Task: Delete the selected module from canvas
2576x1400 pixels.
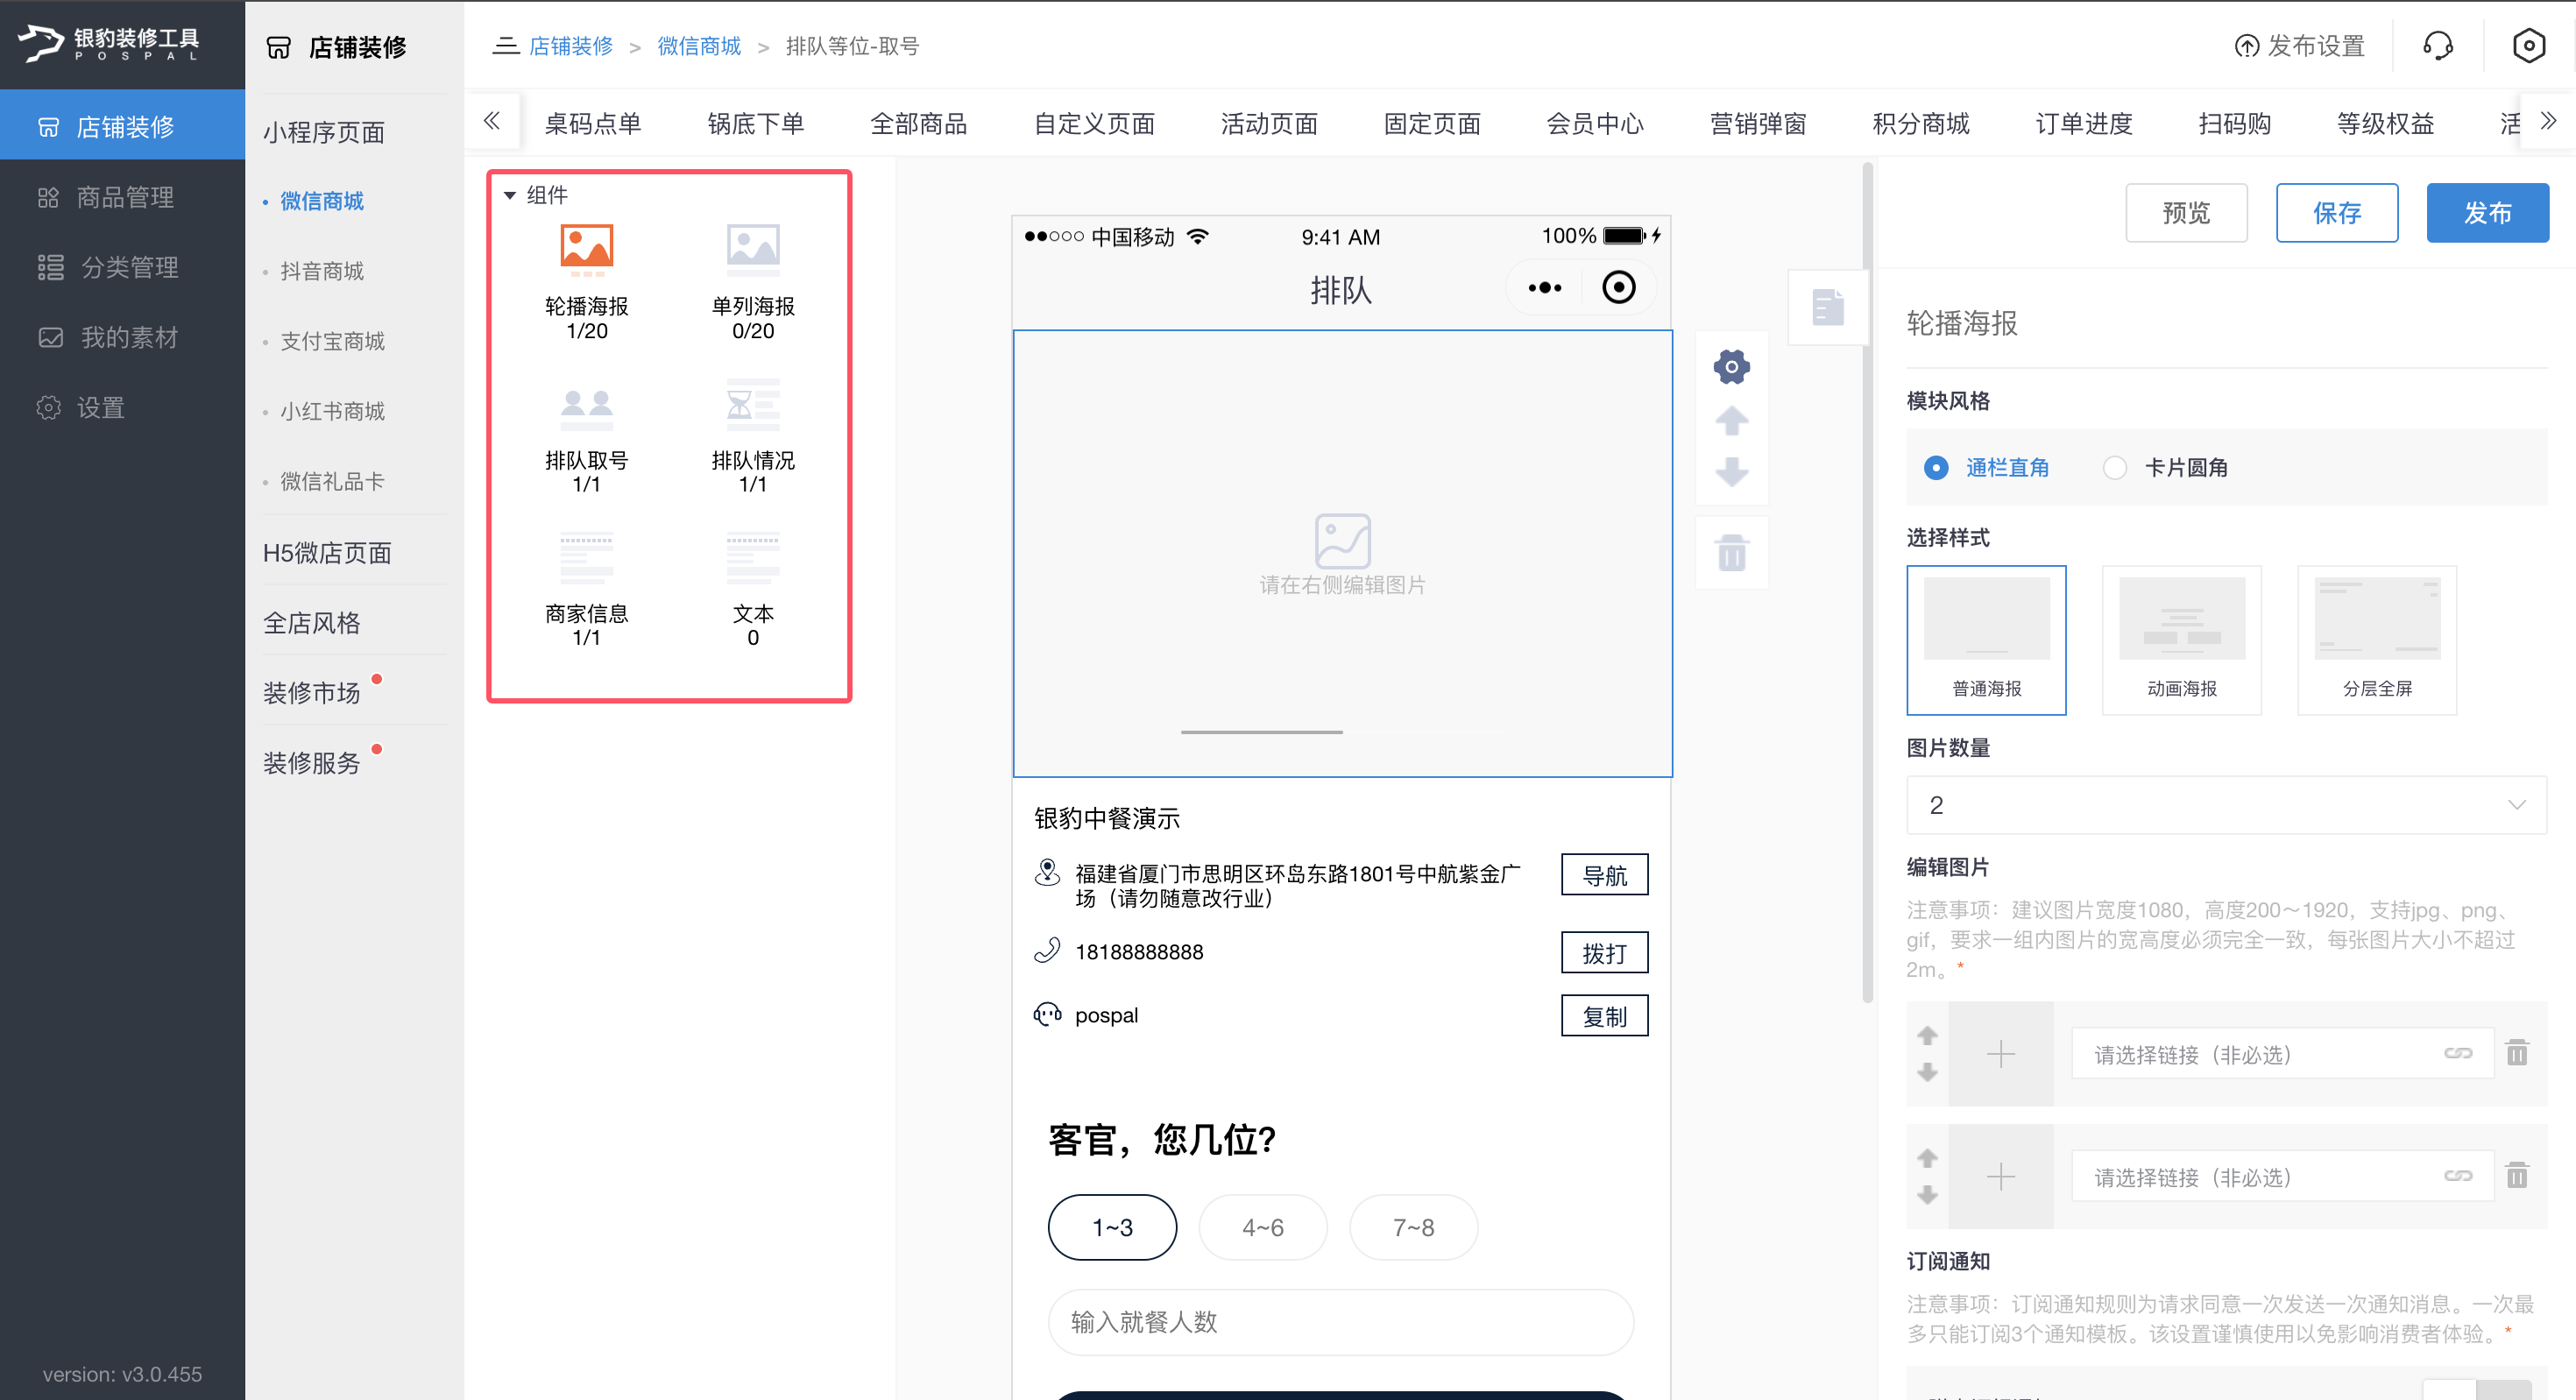Action: 1731,552
